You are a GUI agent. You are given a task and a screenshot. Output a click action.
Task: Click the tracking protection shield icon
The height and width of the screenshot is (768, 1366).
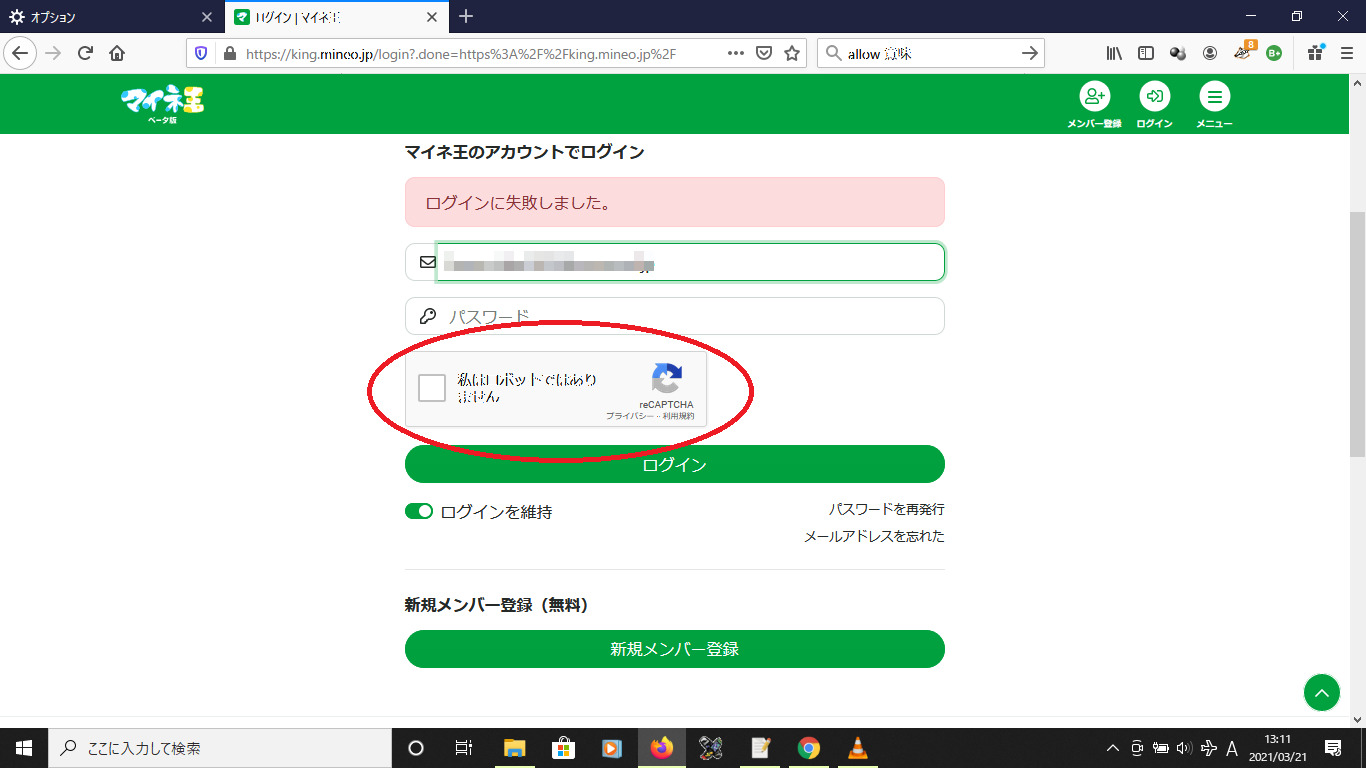pos(201,53)
